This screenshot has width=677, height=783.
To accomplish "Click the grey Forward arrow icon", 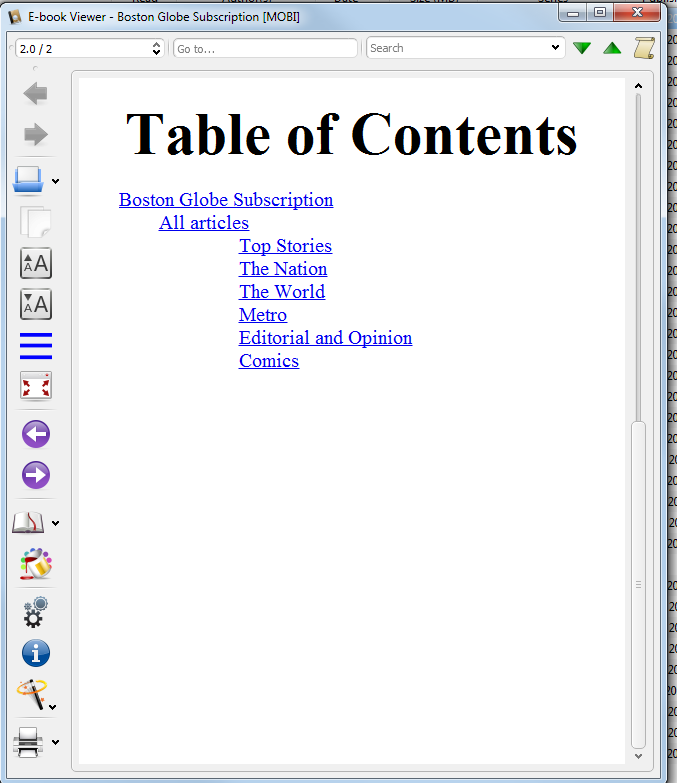I will coord(35,134).
